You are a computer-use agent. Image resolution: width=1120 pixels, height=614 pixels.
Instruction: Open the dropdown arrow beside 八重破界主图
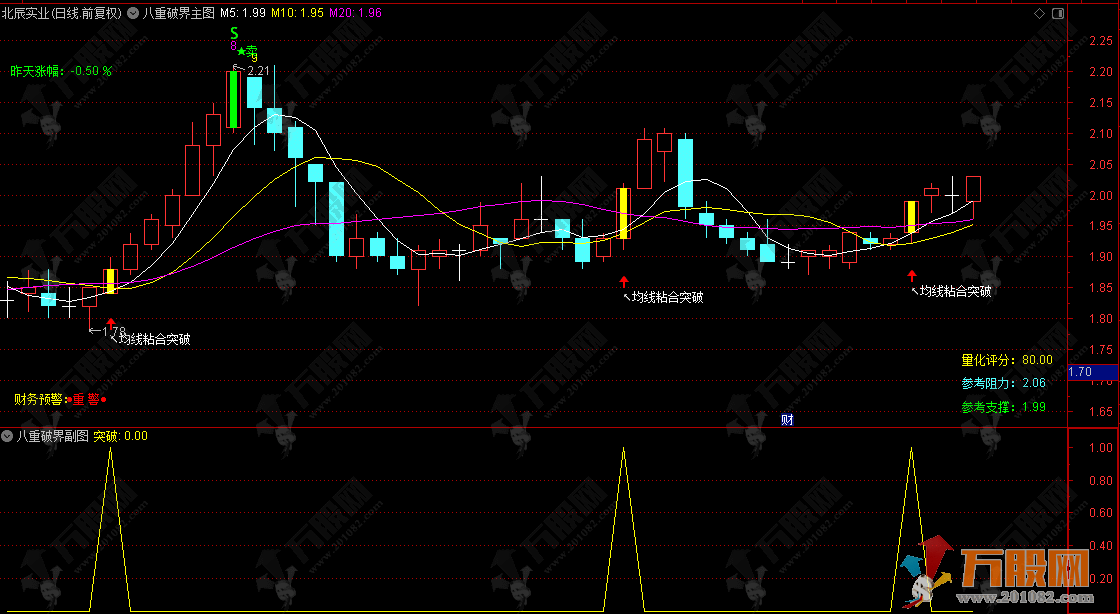[x=134, y=13]
